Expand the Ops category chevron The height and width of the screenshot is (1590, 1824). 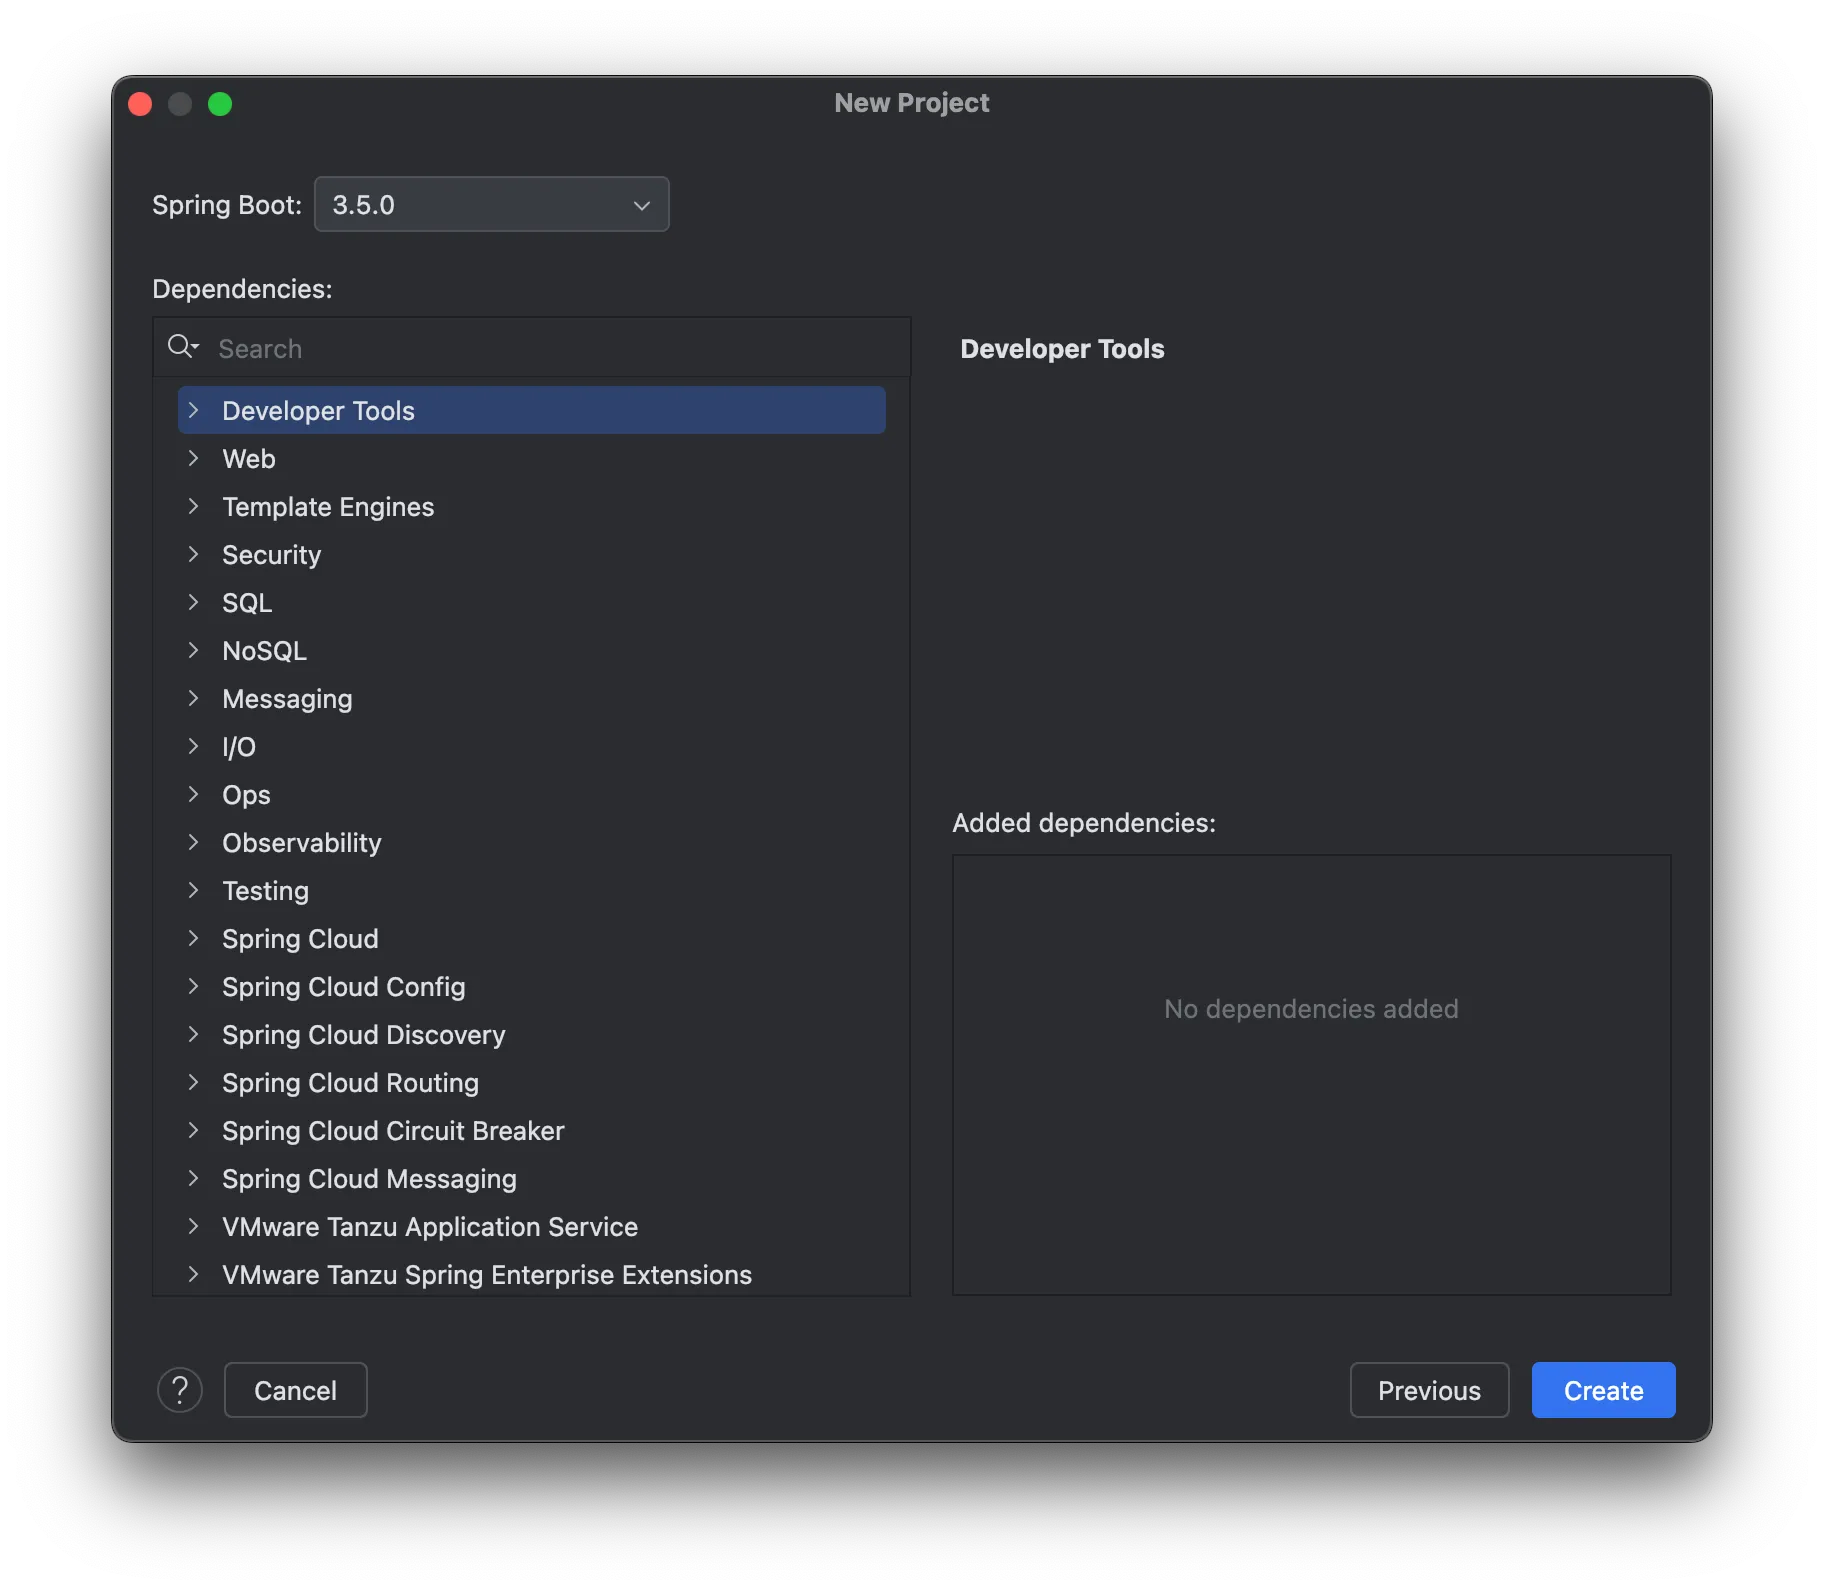coord(194,794)
